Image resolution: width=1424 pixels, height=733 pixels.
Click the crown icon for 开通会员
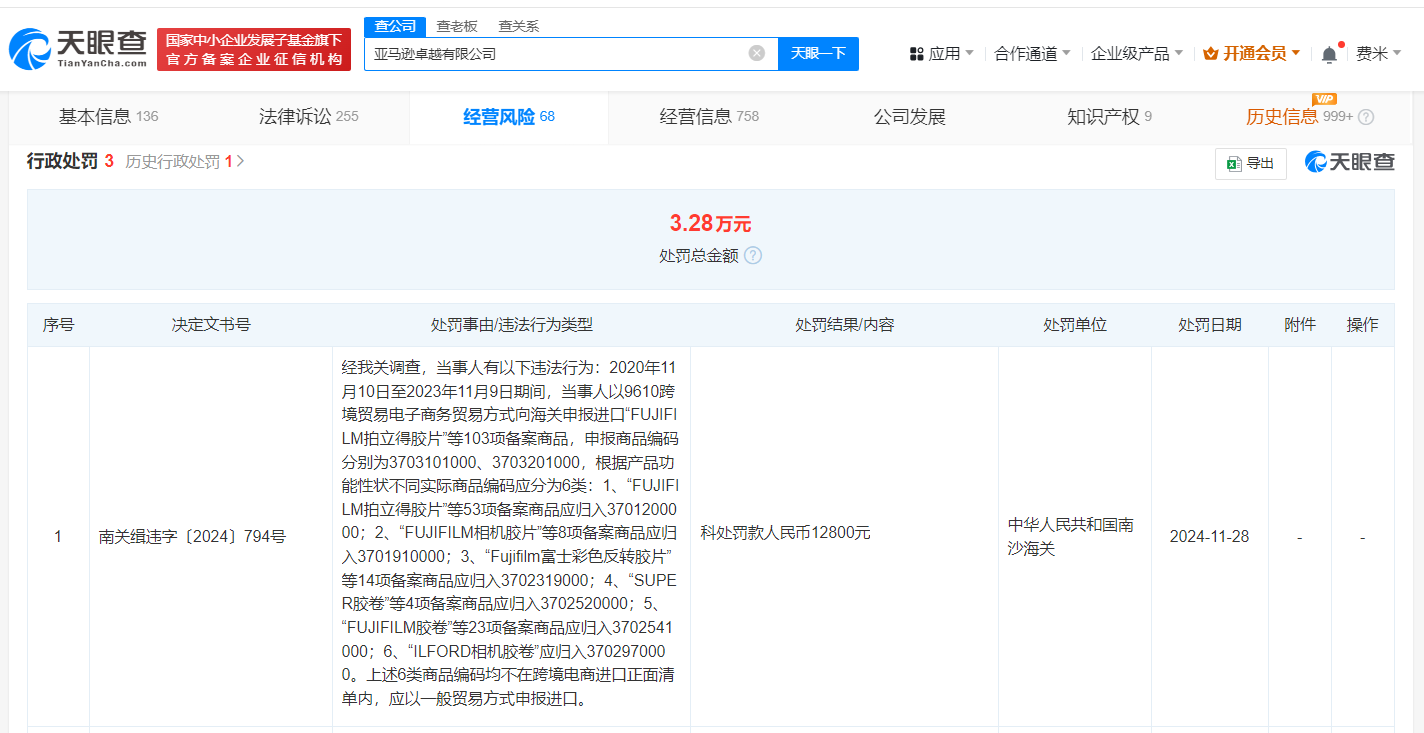1210,54
